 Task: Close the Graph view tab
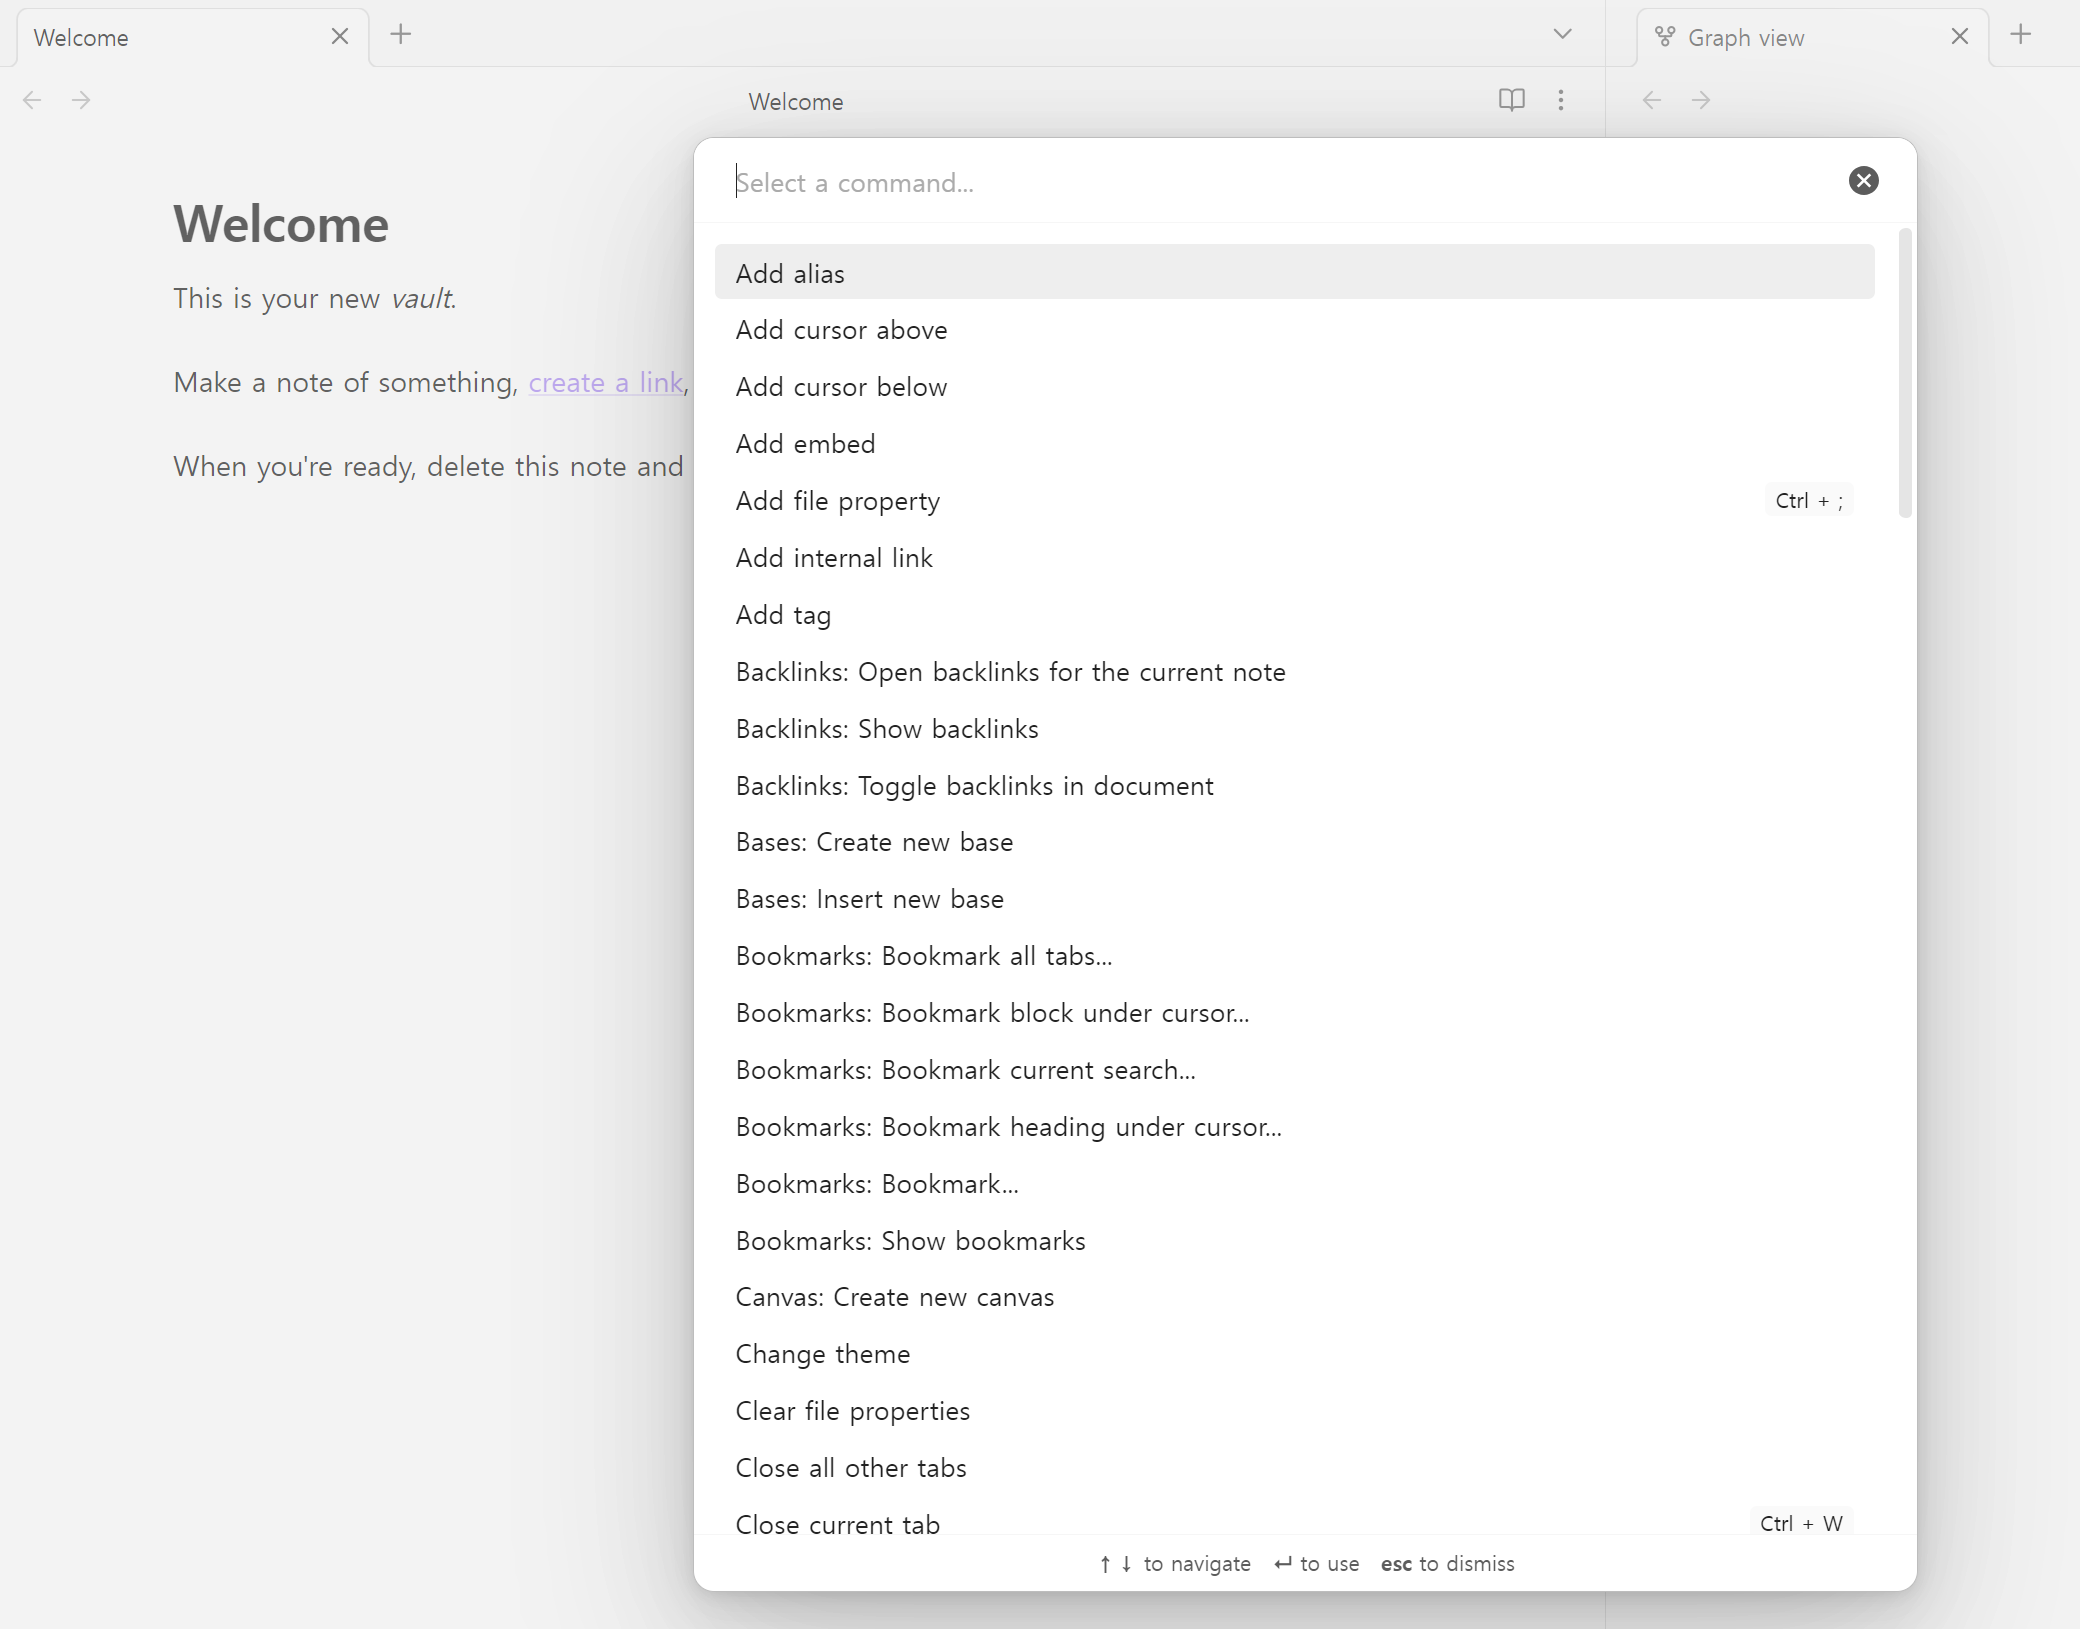[1960, 37]
